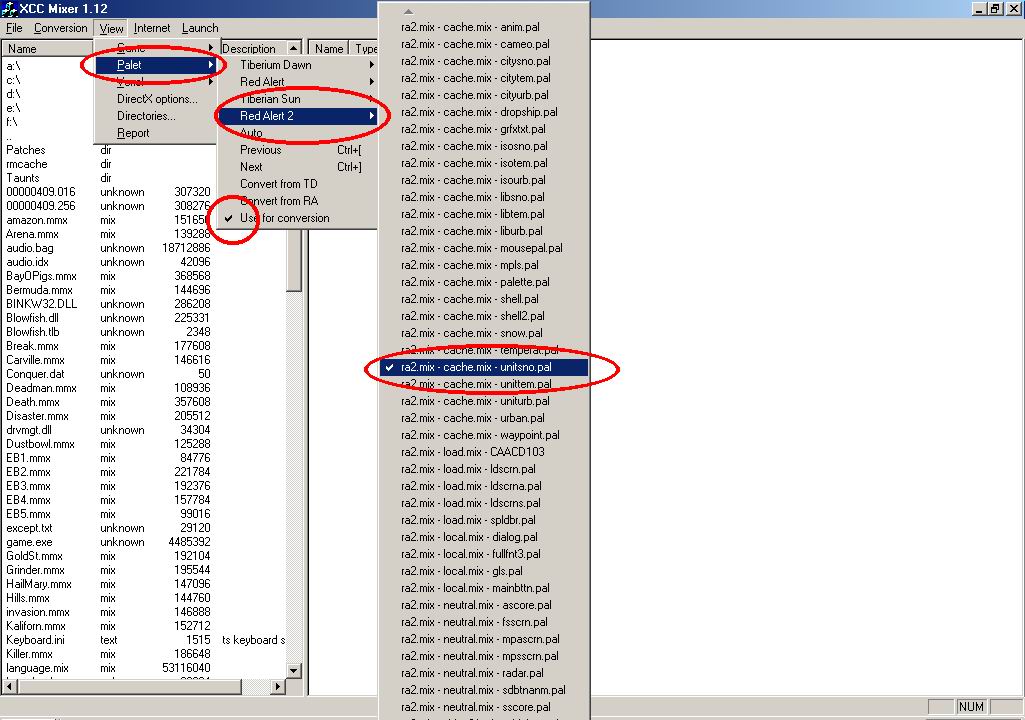This screenshot has height=720, width=1025.
Task: Choose the cache.mix waypoint.pal palette
Action: (484, 435)
